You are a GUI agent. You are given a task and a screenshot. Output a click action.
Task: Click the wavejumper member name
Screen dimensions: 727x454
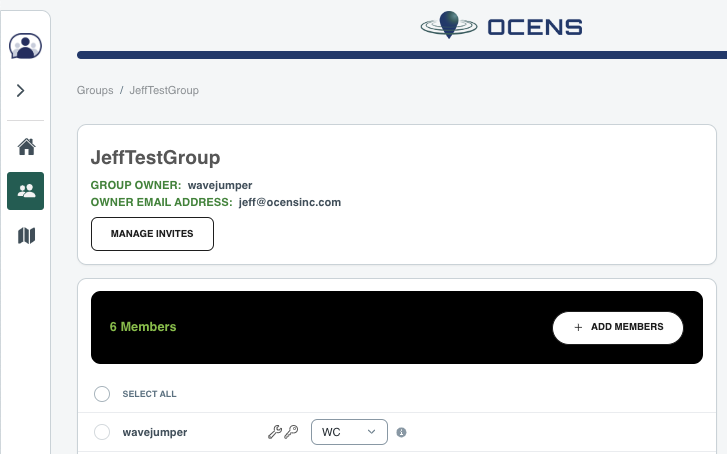pyautogui.click(x=155, y=432)
